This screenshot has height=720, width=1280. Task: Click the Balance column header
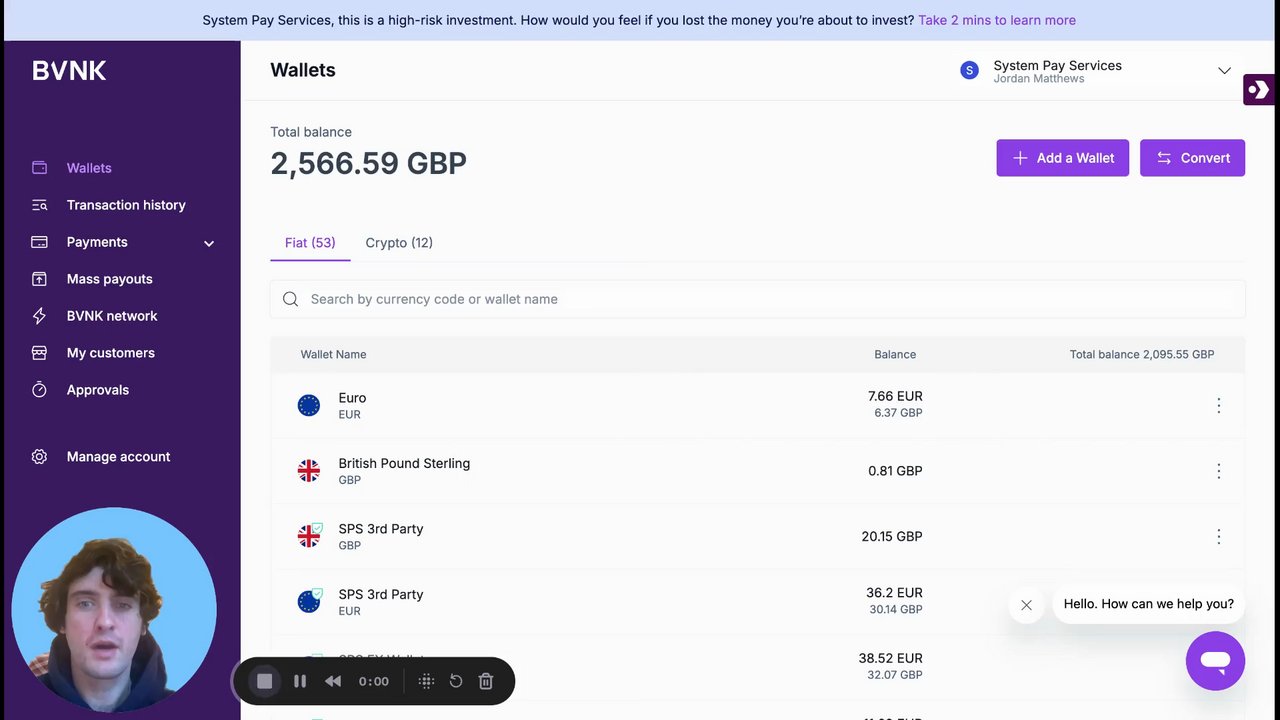(895, 355)
